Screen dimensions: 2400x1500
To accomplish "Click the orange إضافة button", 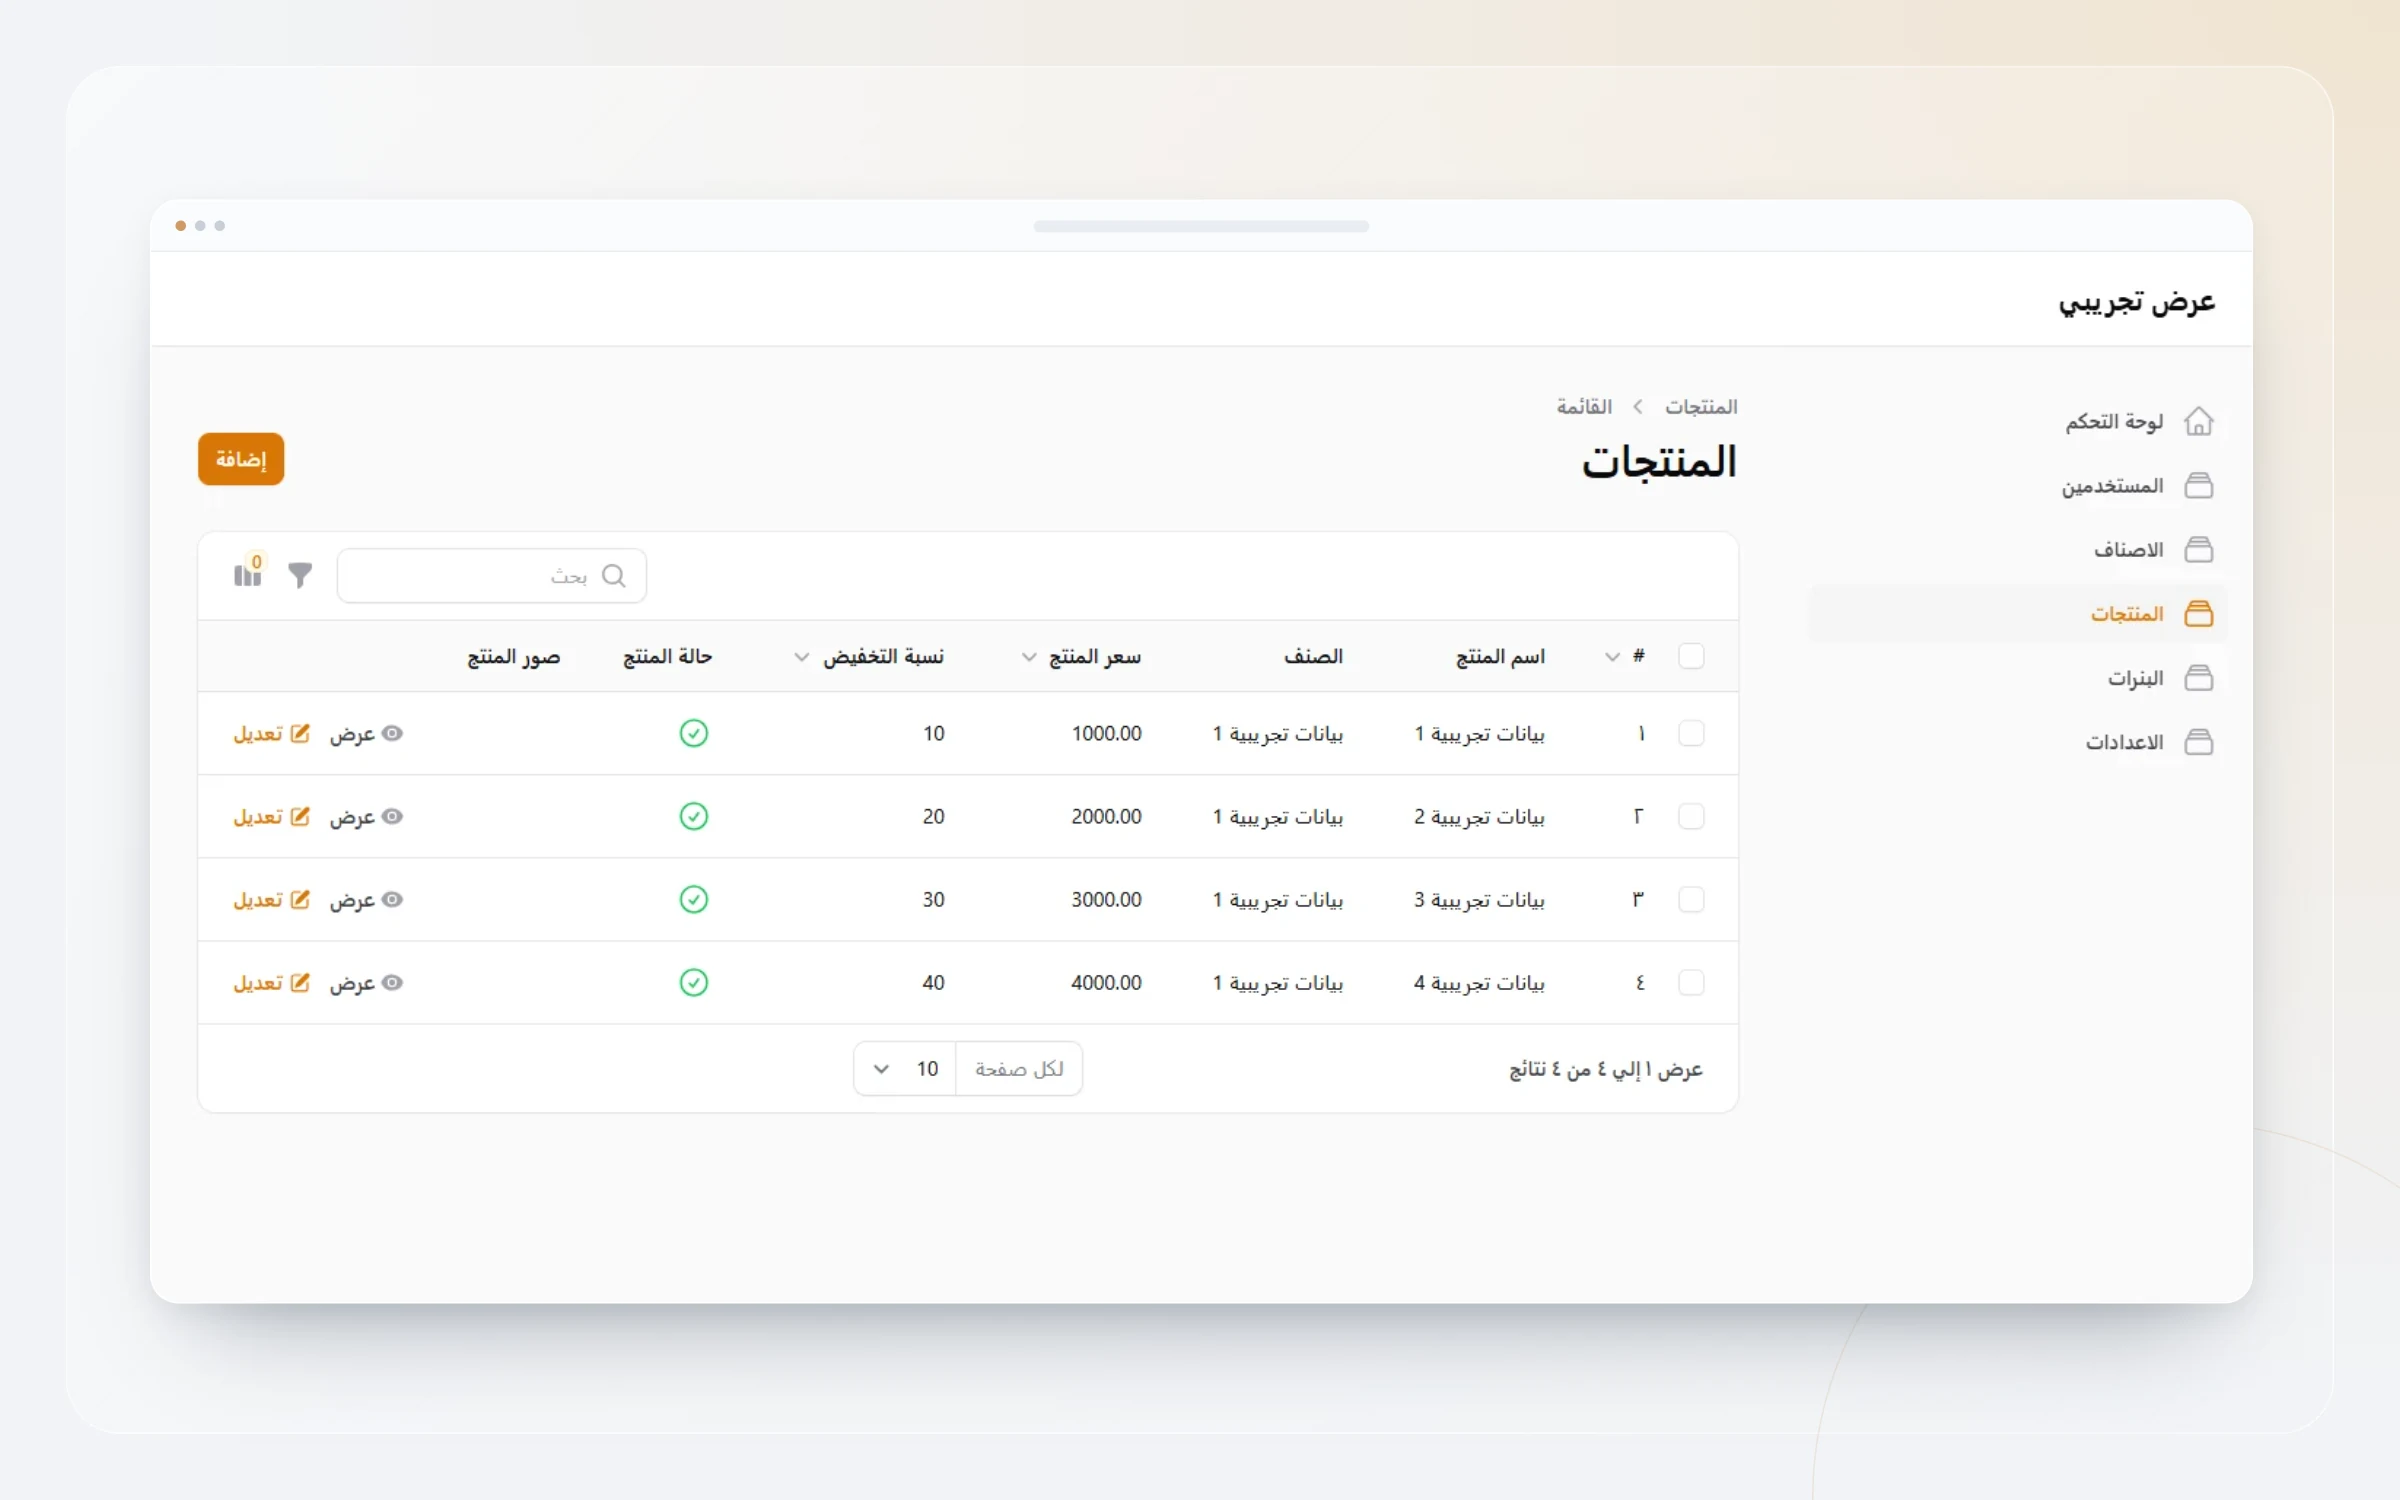I will [241, 459].
